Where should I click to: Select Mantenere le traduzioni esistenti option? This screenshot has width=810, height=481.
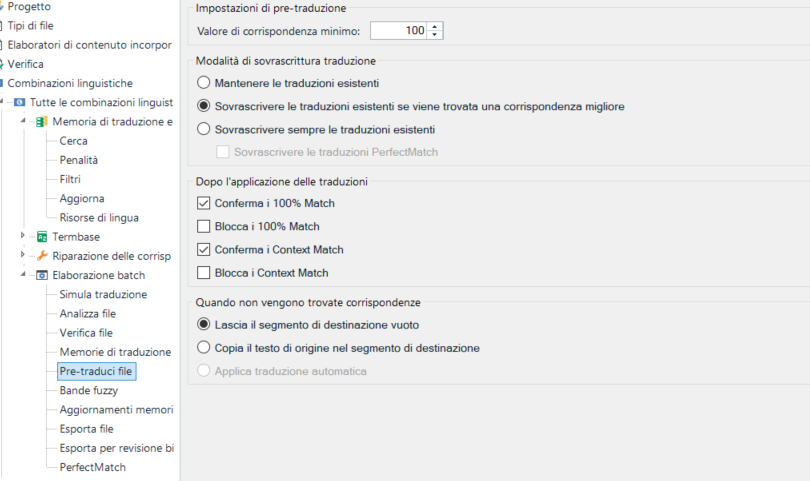[204, 83]
